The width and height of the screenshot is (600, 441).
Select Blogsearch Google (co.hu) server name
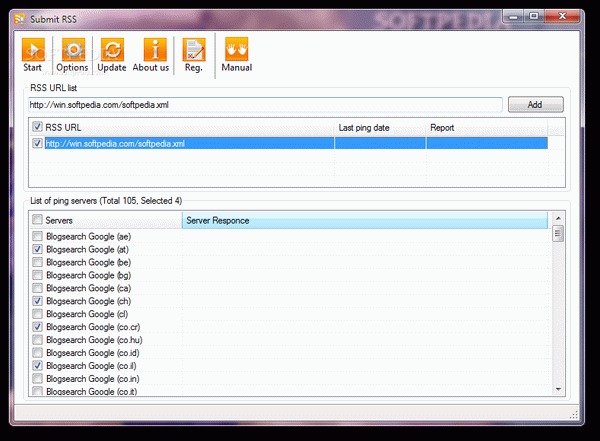(x=94, y=340)
